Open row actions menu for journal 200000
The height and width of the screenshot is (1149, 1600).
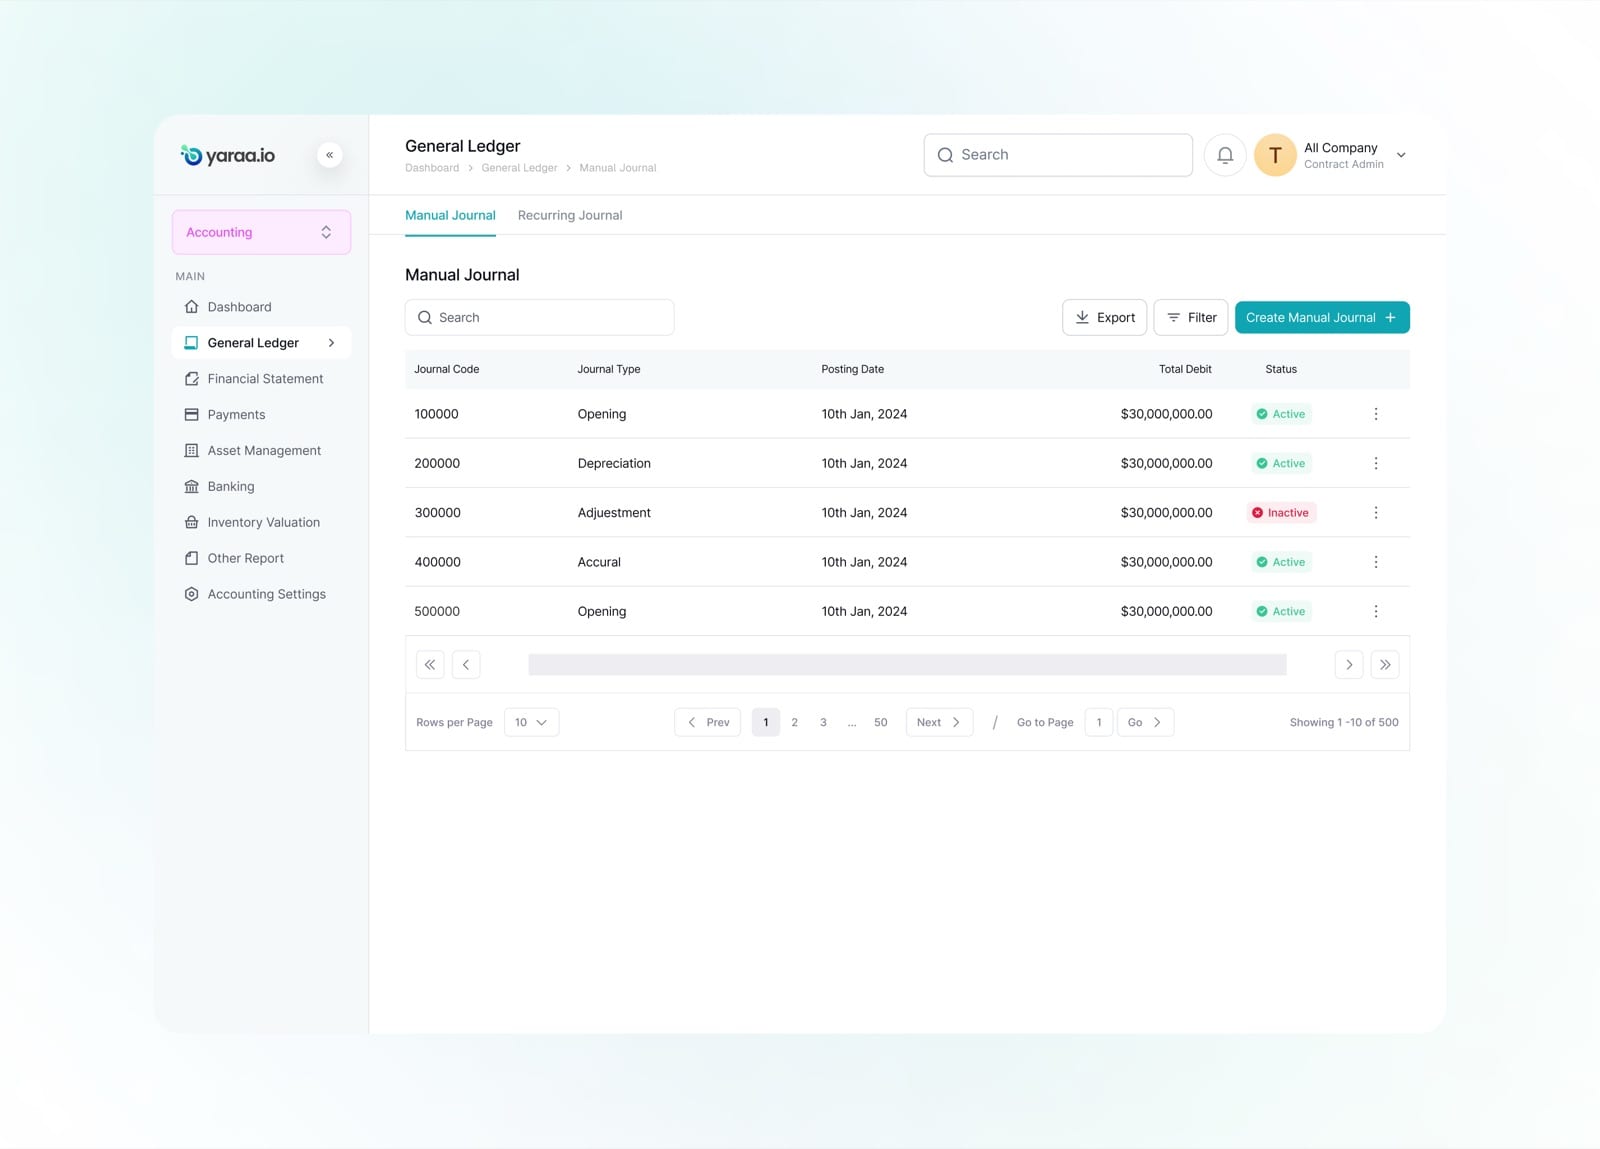[x=1376, y=463]
